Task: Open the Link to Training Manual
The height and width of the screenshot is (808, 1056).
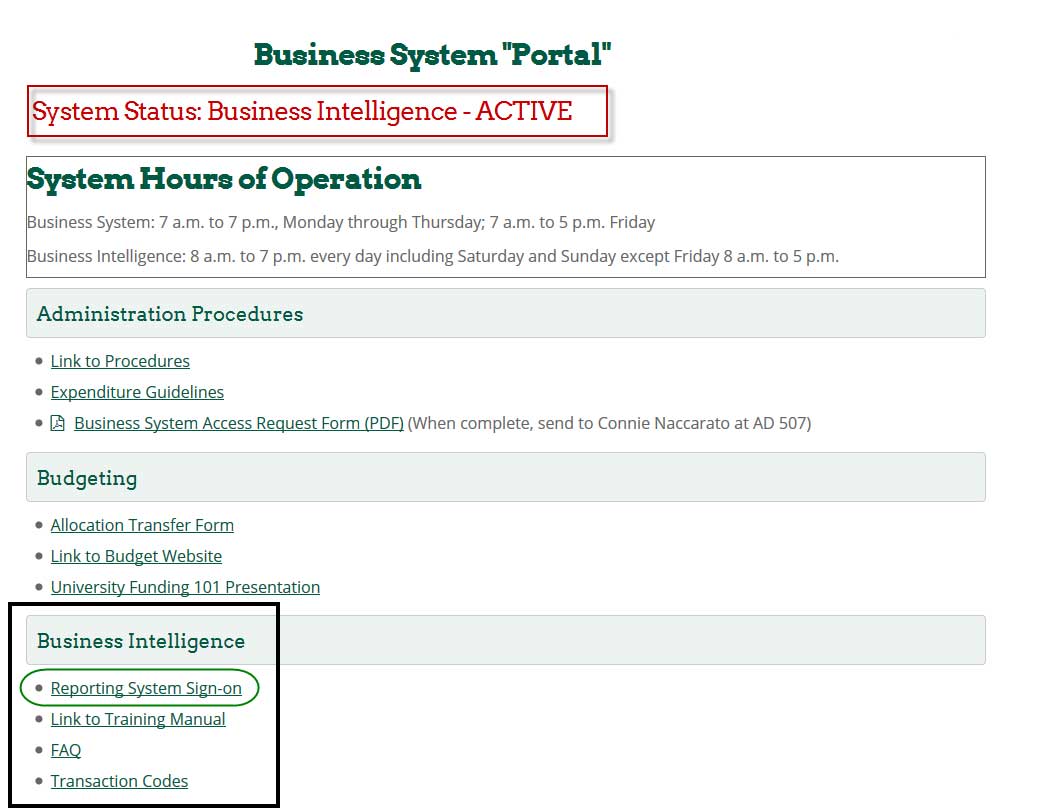Action: (138, 719)
